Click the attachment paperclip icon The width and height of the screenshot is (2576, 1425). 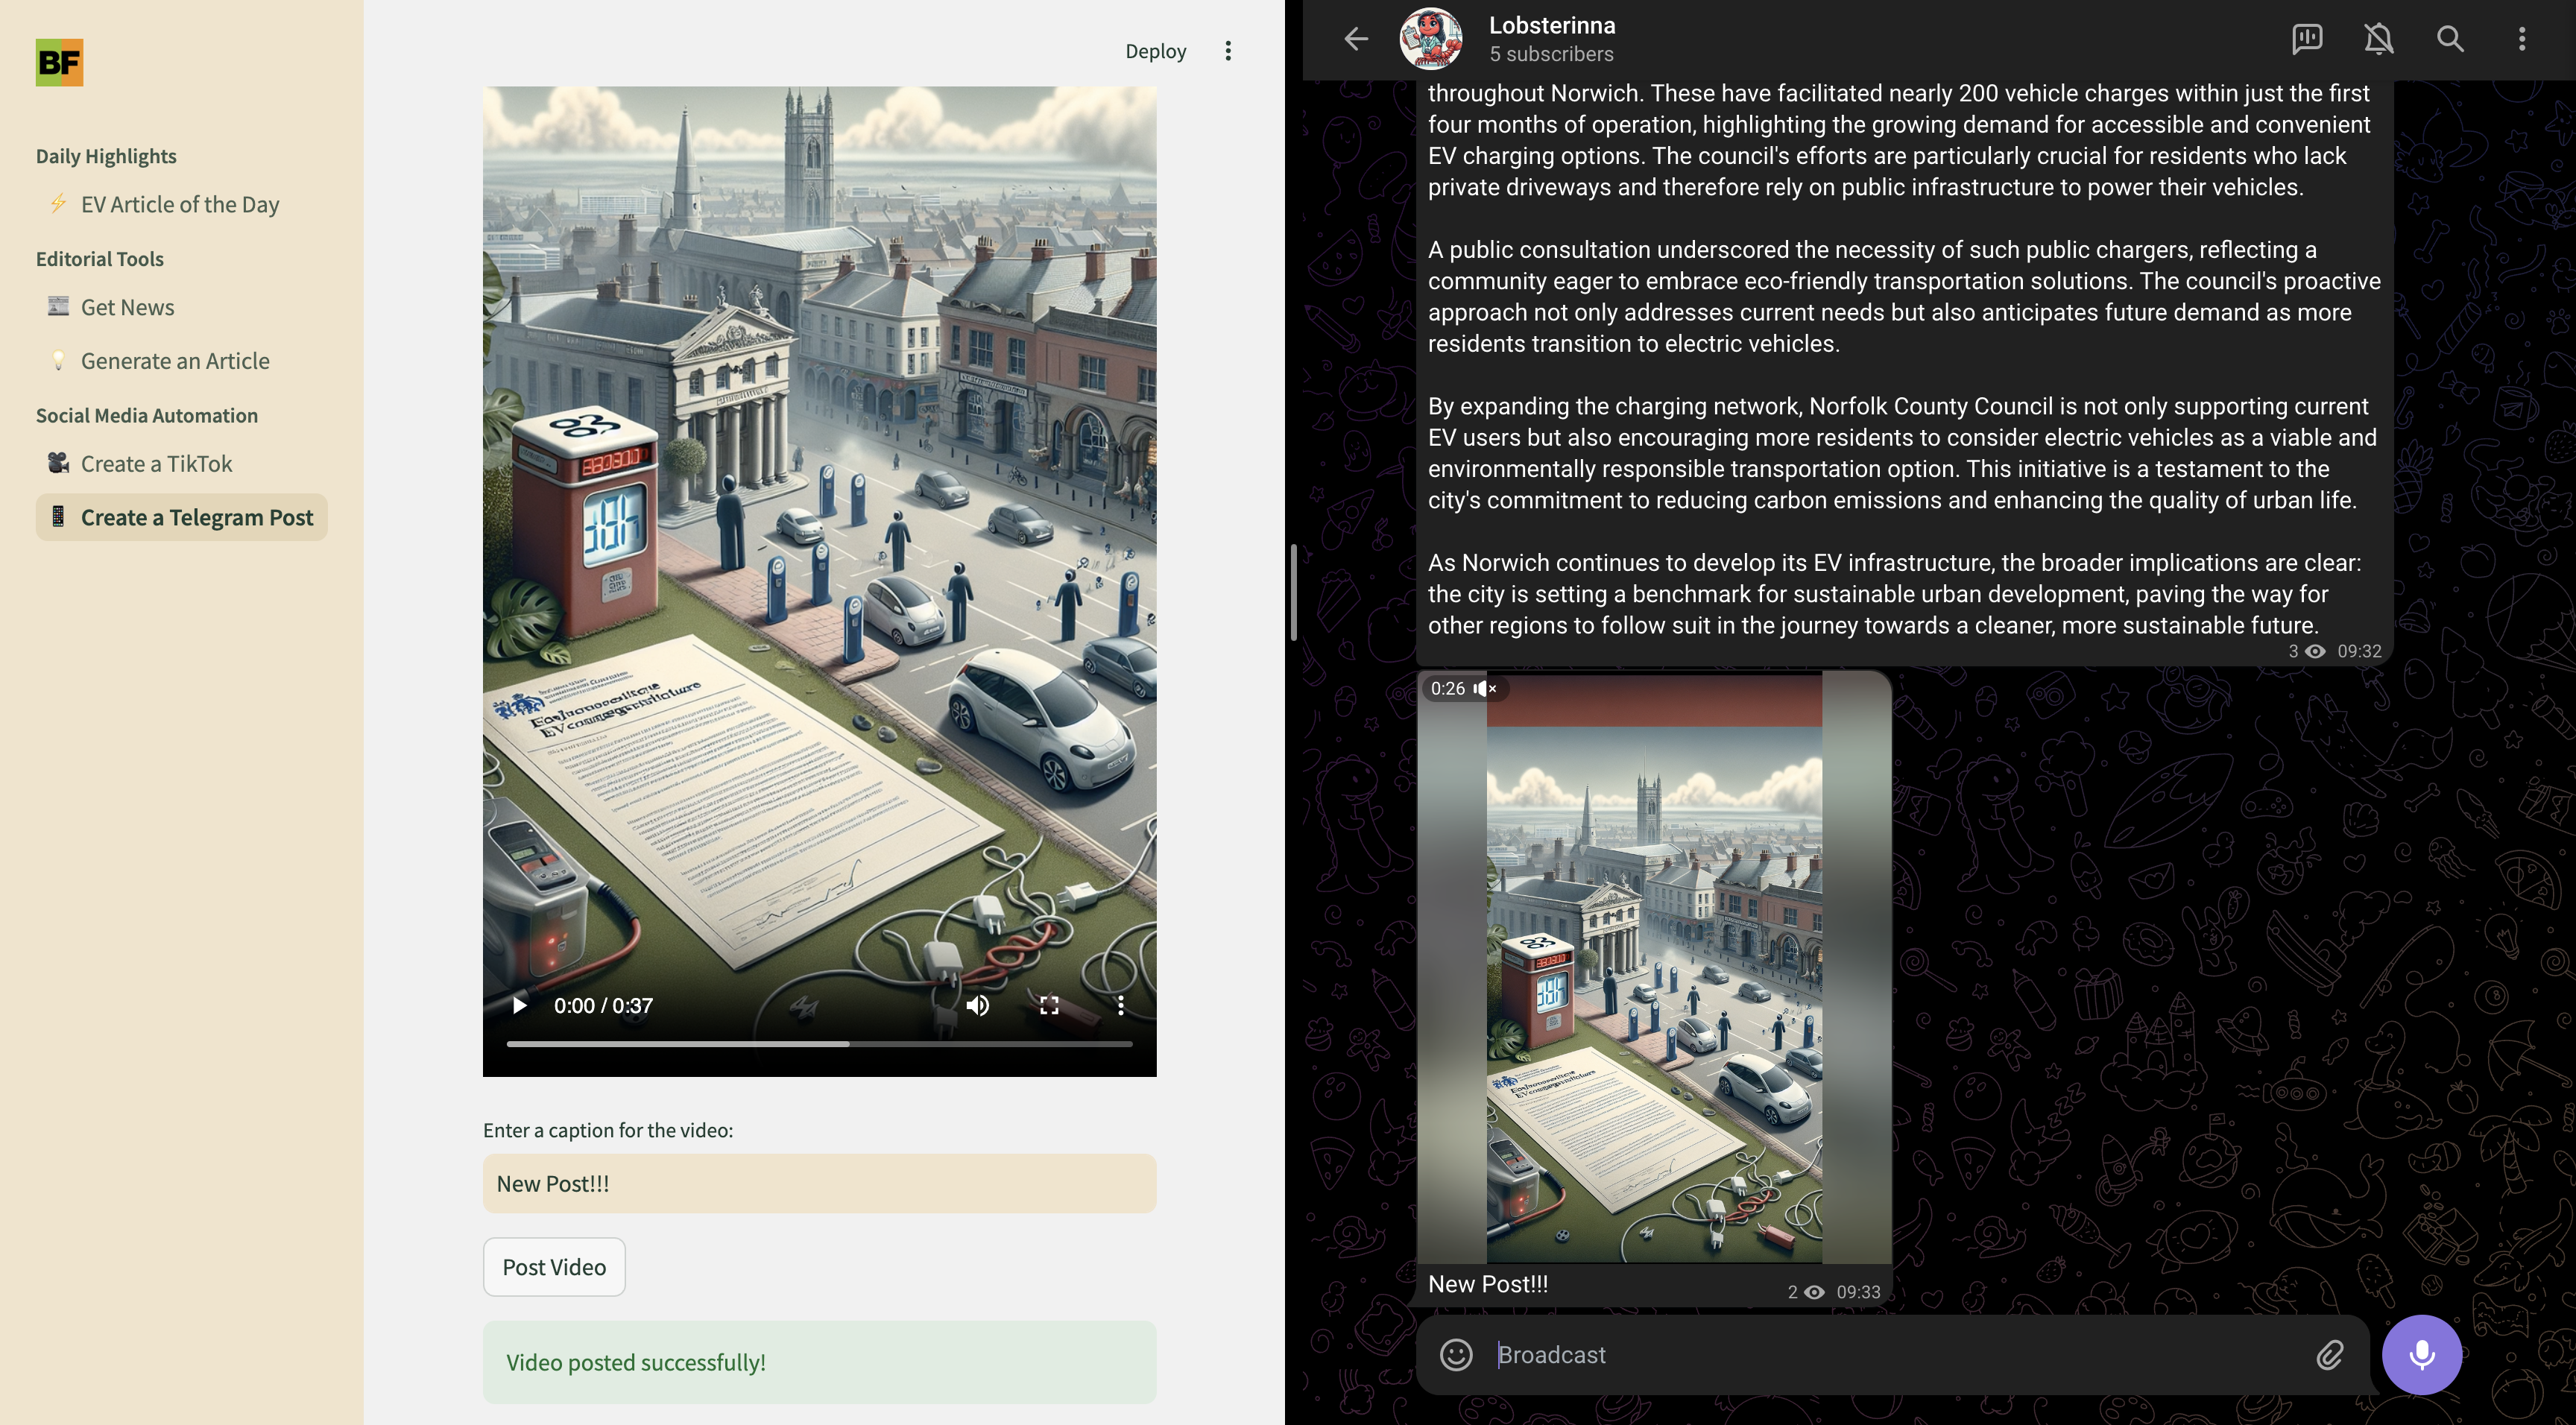(2330, 1354)
